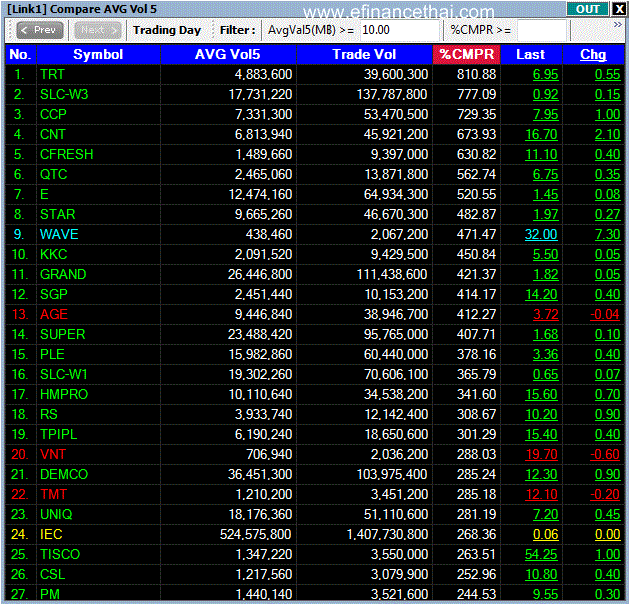Select symbol SUPER in the list
630x605 pixels.
(x=63, y=335)
